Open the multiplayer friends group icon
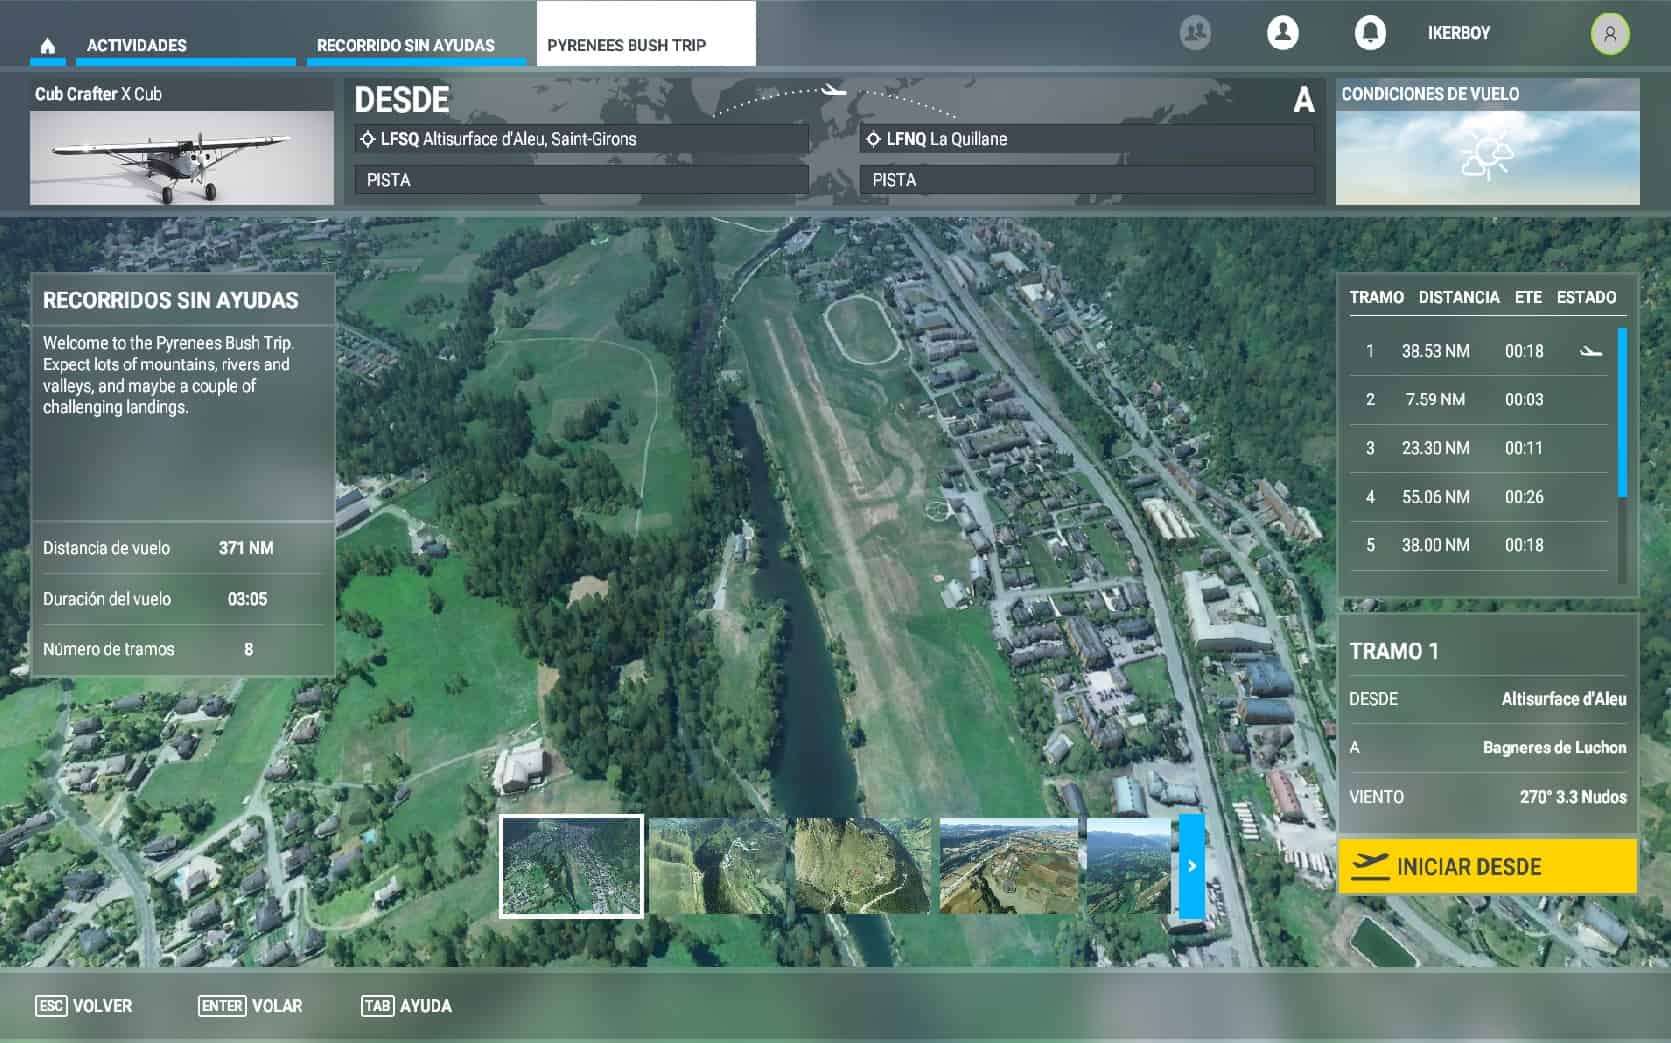This screenshot has height=1043, width=1671. 1194,33
